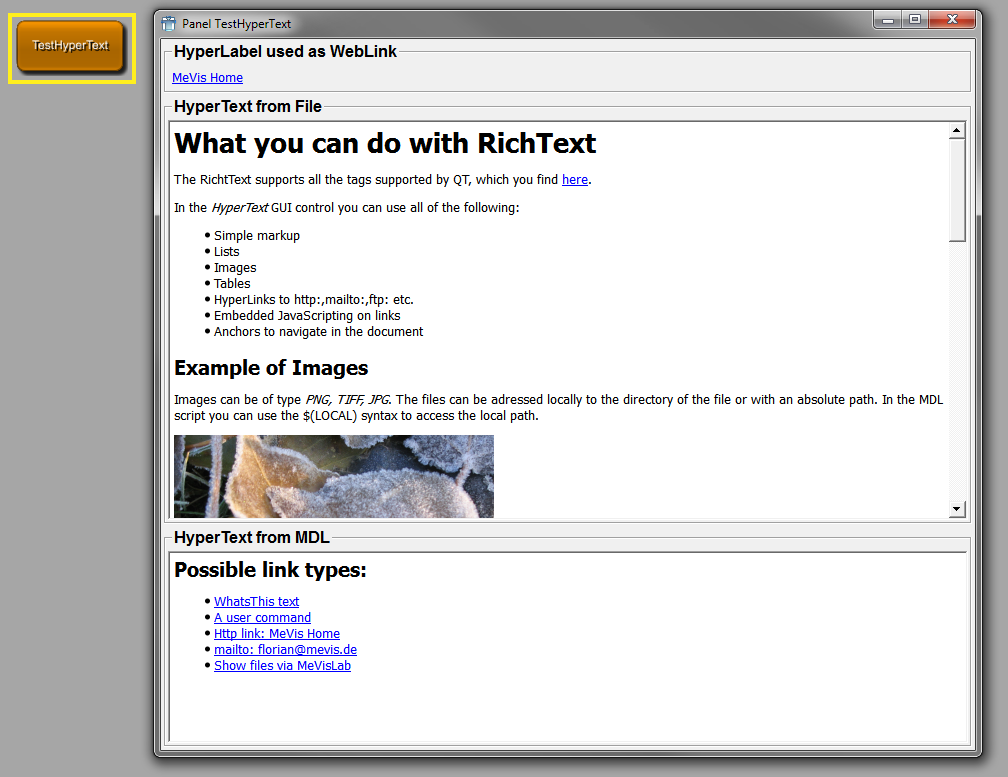Follow the 'here' link to QT tags
1008x777 pixels.
(x=574, y=180)
